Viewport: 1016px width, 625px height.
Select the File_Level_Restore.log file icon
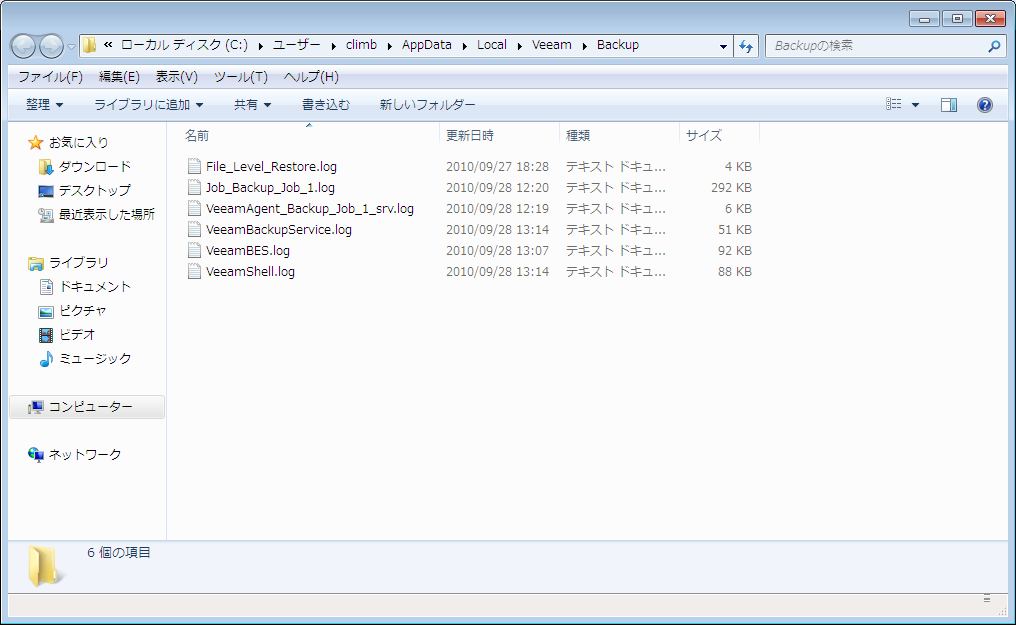[194, 166]
